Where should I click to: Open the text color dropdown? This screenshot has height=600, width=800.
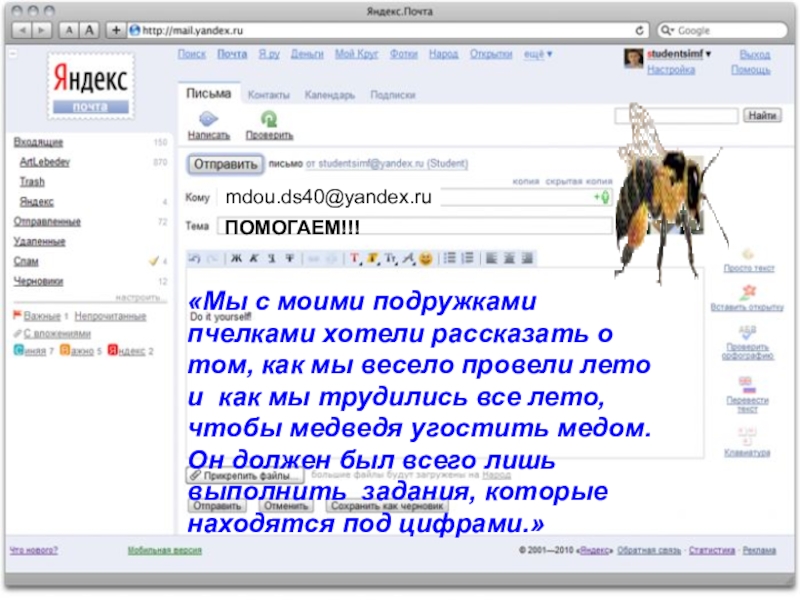[x=356, y=259]
